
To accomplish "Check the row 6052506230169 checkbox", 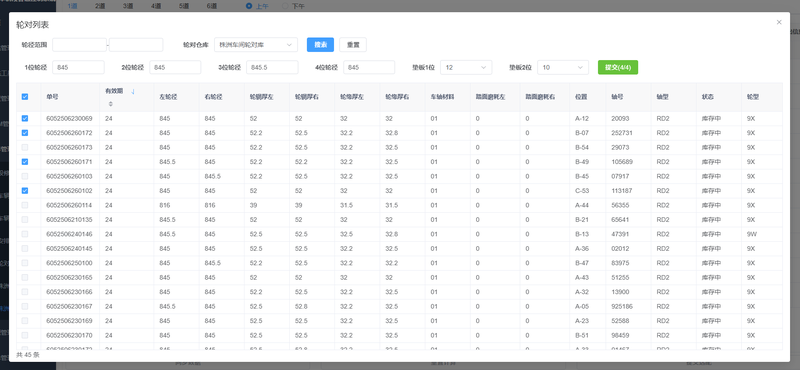I will (25, 321).
